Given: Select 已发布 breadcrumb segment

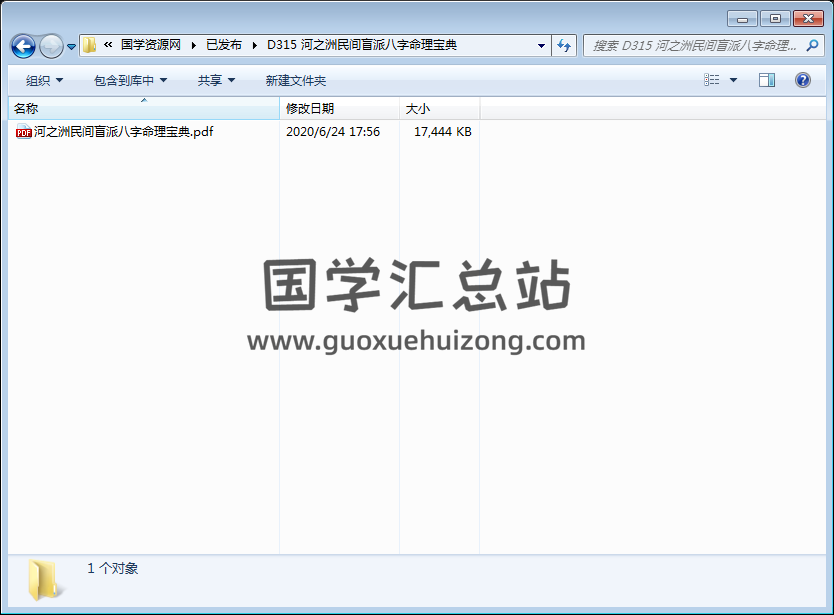Looking at the screenshot, I should coord(224,45).
